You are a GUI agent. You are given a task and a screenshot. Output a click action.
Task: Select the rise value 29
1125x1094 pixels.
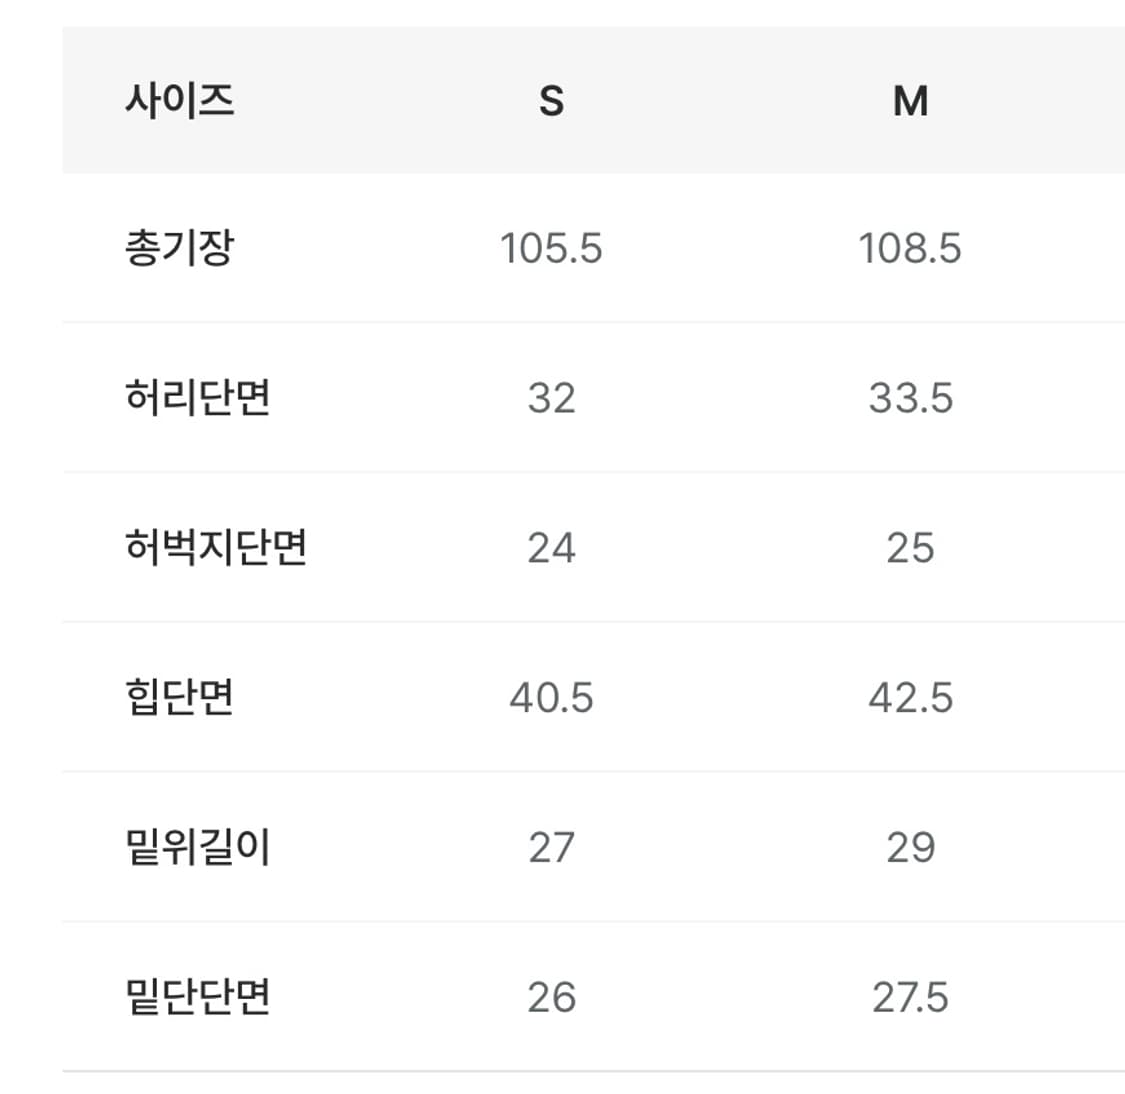910,847
